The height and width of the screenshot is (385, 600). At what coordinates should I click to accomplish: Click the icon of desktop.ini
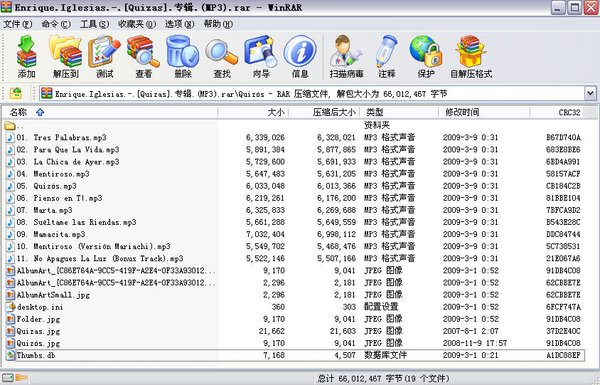[x=10, y=307]
